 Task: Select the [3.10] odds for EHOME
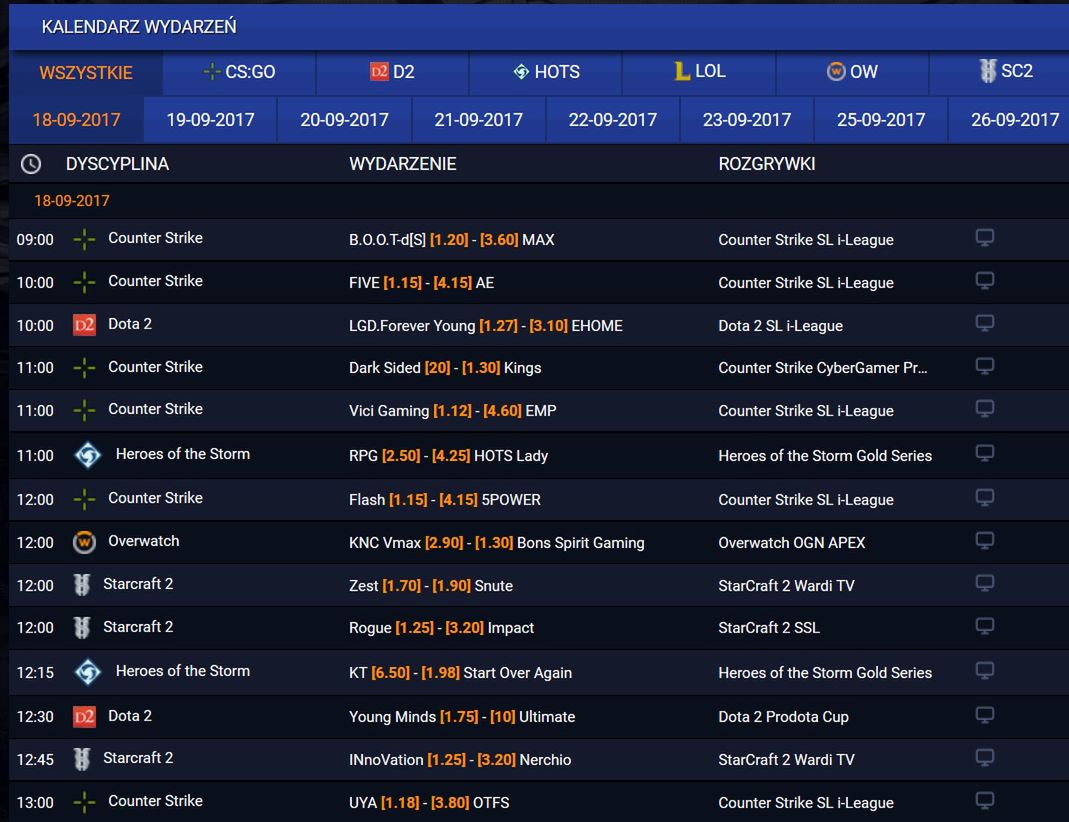[x=548, y=326]
